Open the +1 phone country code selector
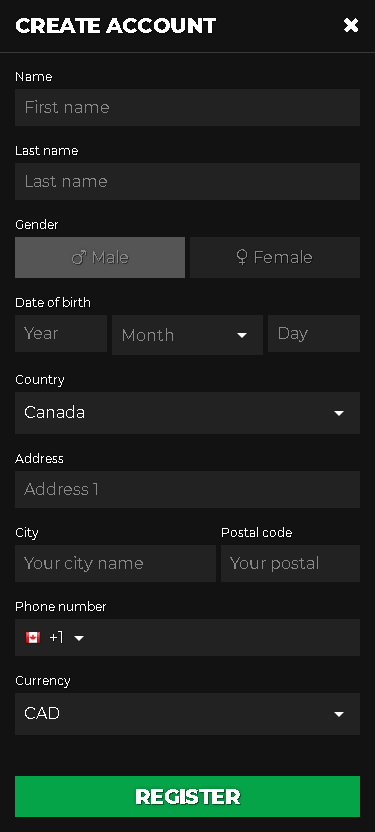The width and height of the screenshot is (375, 832). pos(55,637)
